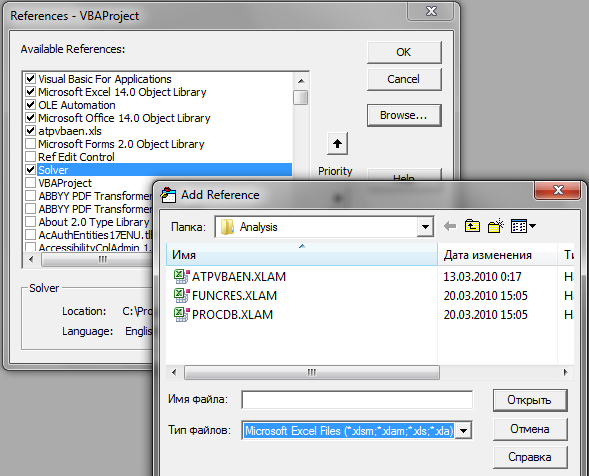Click the Имя файла input field
The height and width of the screenshot is (476, 589).
[357, 400]
